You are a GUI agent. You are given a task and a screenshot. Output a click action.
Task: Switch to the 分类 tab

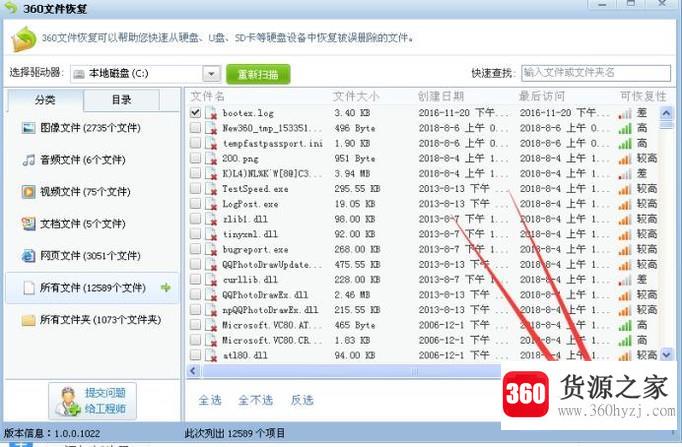tap(45, 100)
